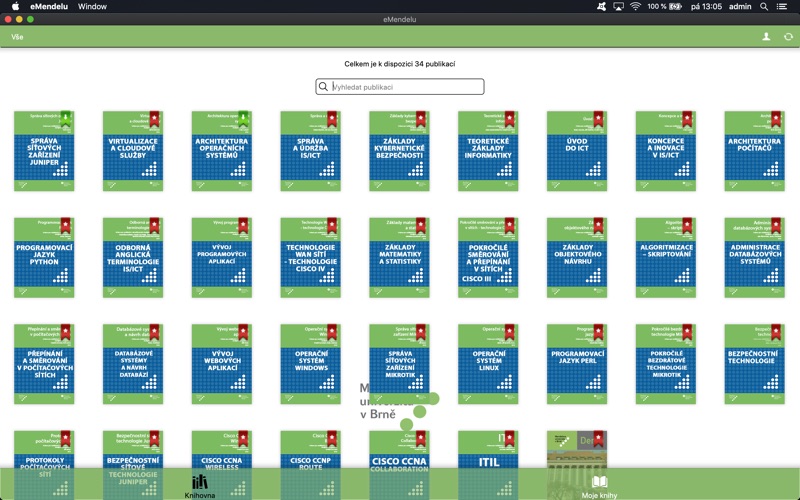This screenshot has width=800, height=500.
Task: Open the Pokročilé směrování a přepínání book
Action: (x=488, y=258)
